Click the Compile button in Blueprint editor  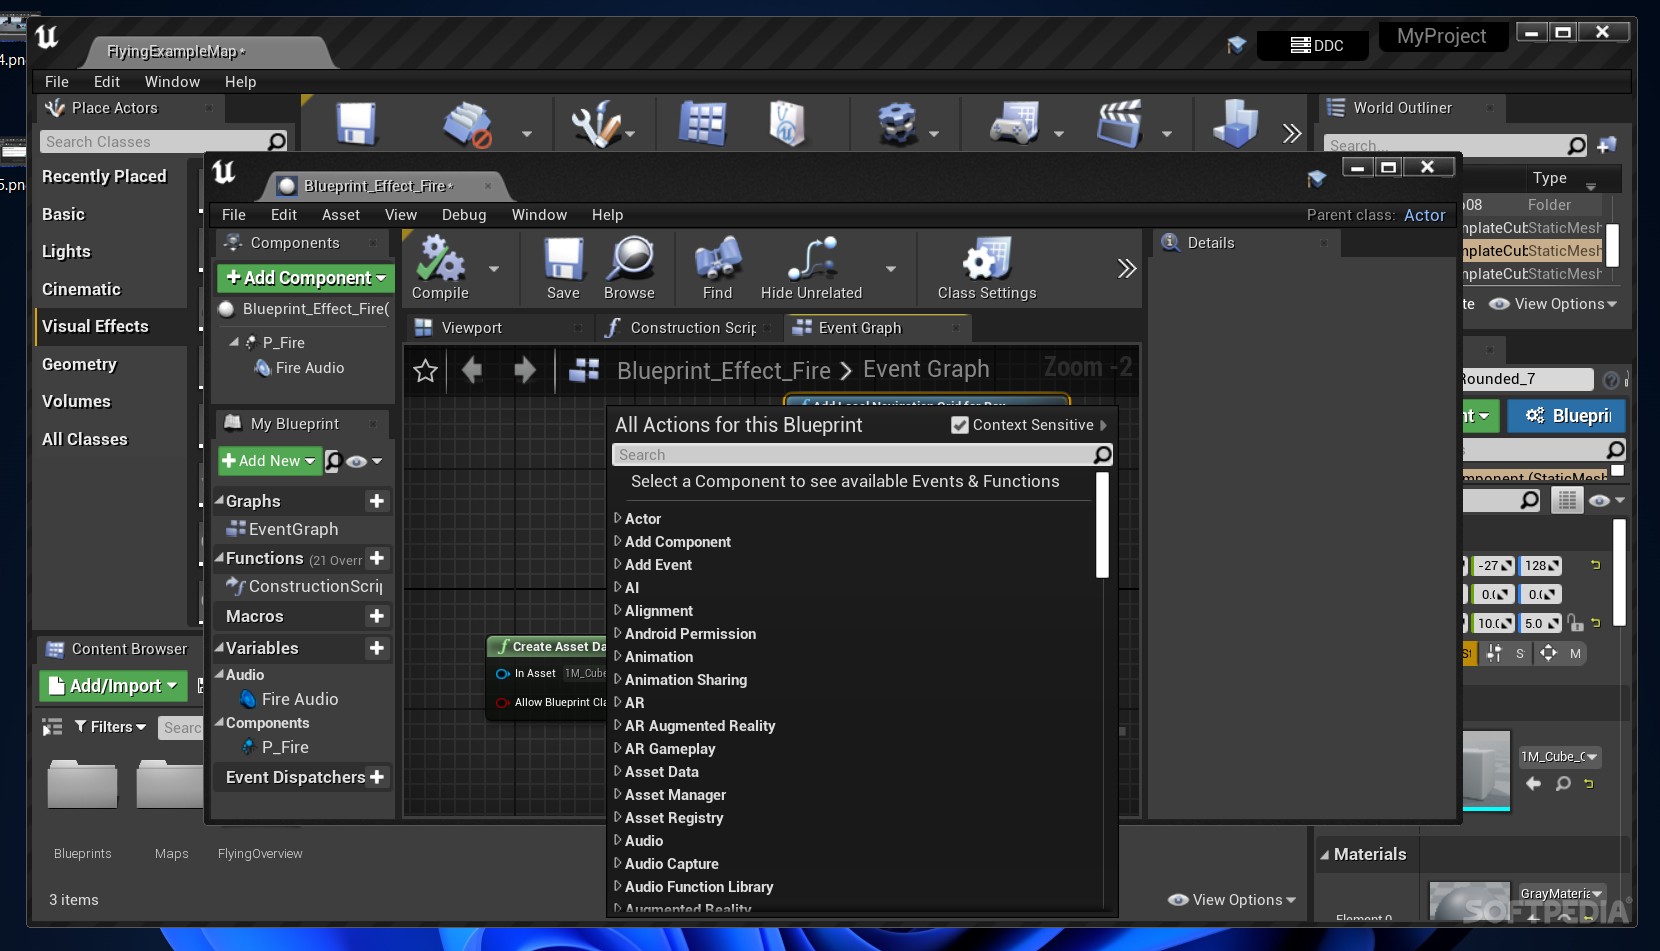440,268
